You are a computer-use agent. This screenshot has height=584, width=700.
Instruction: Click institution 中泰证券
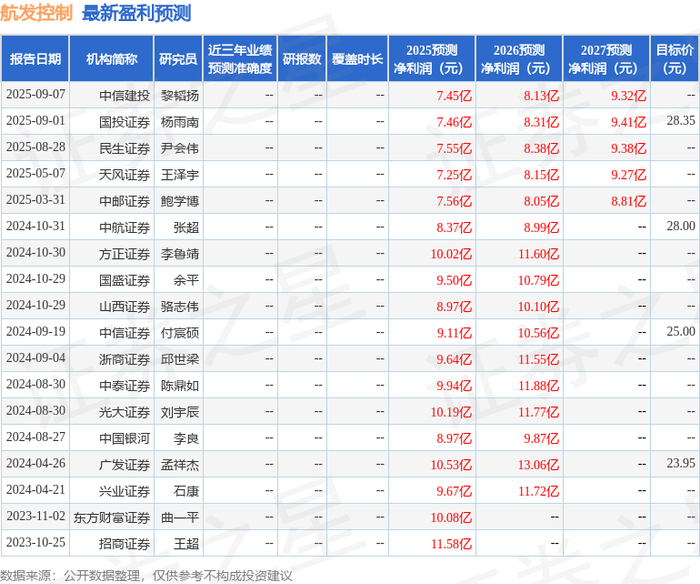point(125,385)
